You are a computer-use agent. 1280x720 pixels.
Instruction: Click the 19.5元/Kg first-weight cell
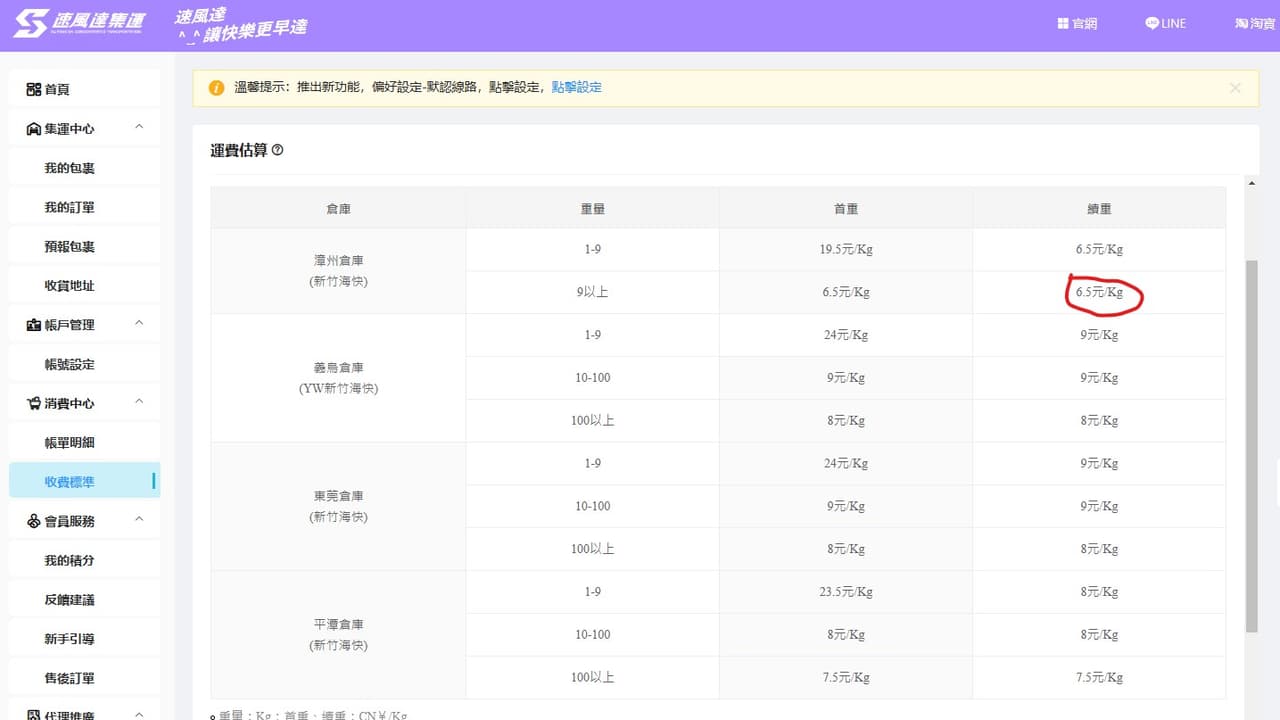tap(846, 250)
